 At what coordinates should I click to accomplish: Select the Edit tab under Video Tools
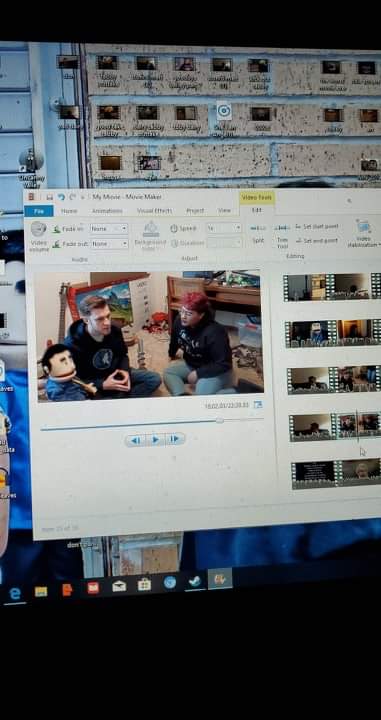[x=257, y=209]
